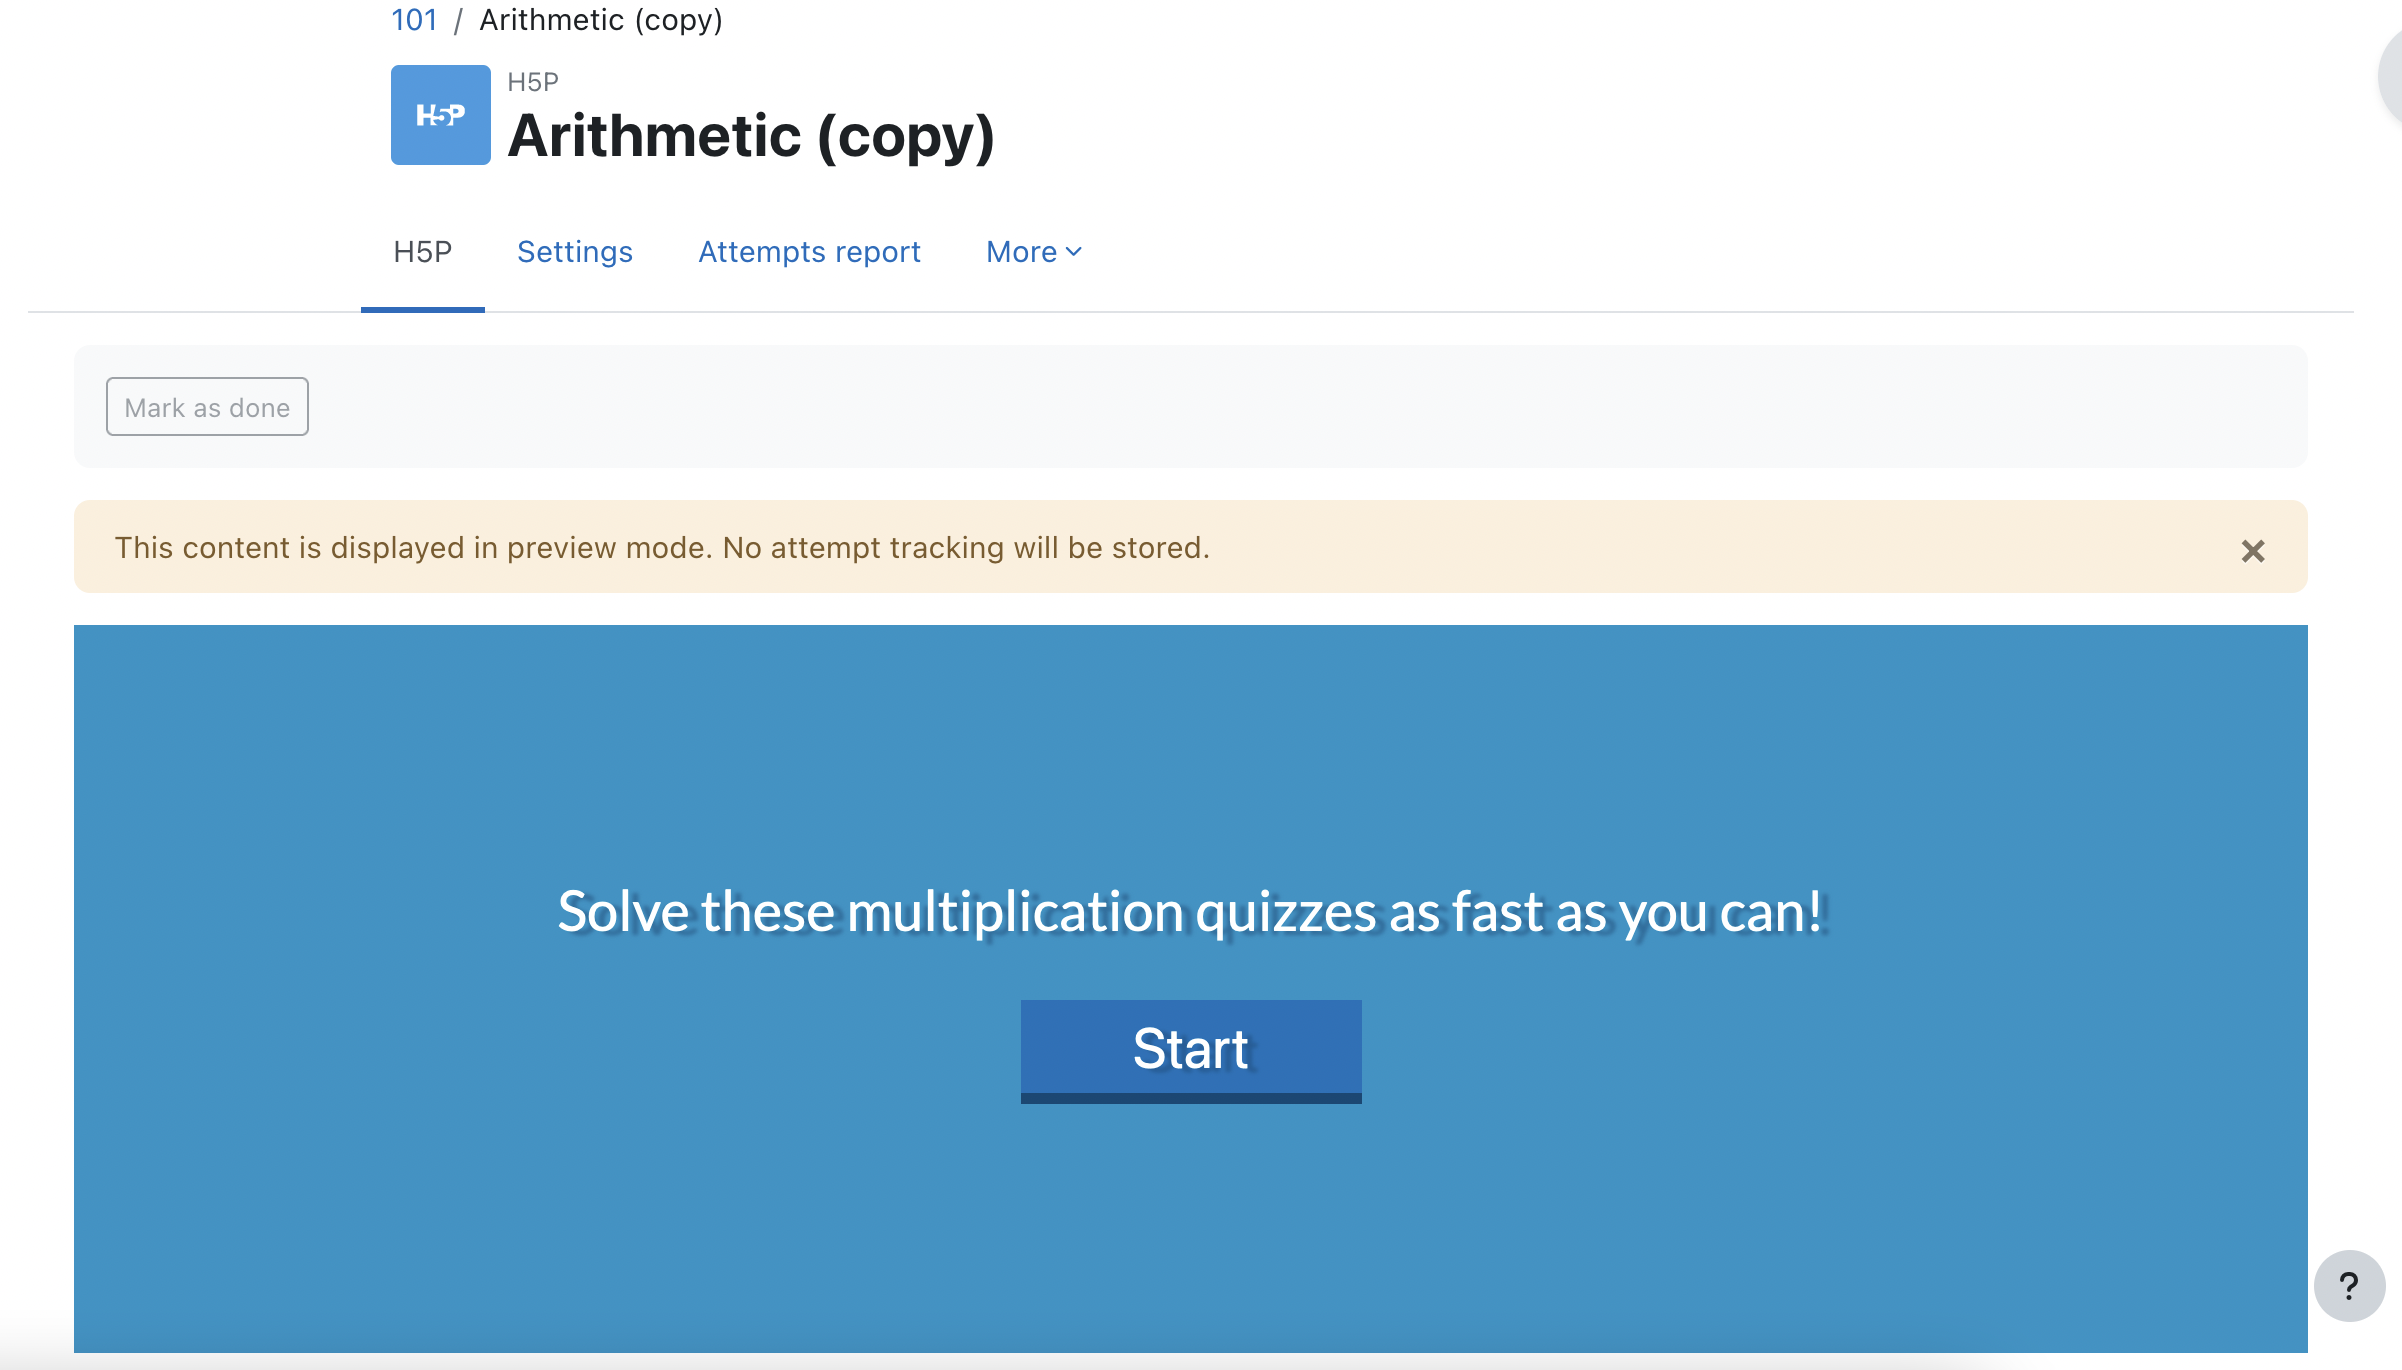Click the H5P activity icon beside title

[x=440, y=115]
